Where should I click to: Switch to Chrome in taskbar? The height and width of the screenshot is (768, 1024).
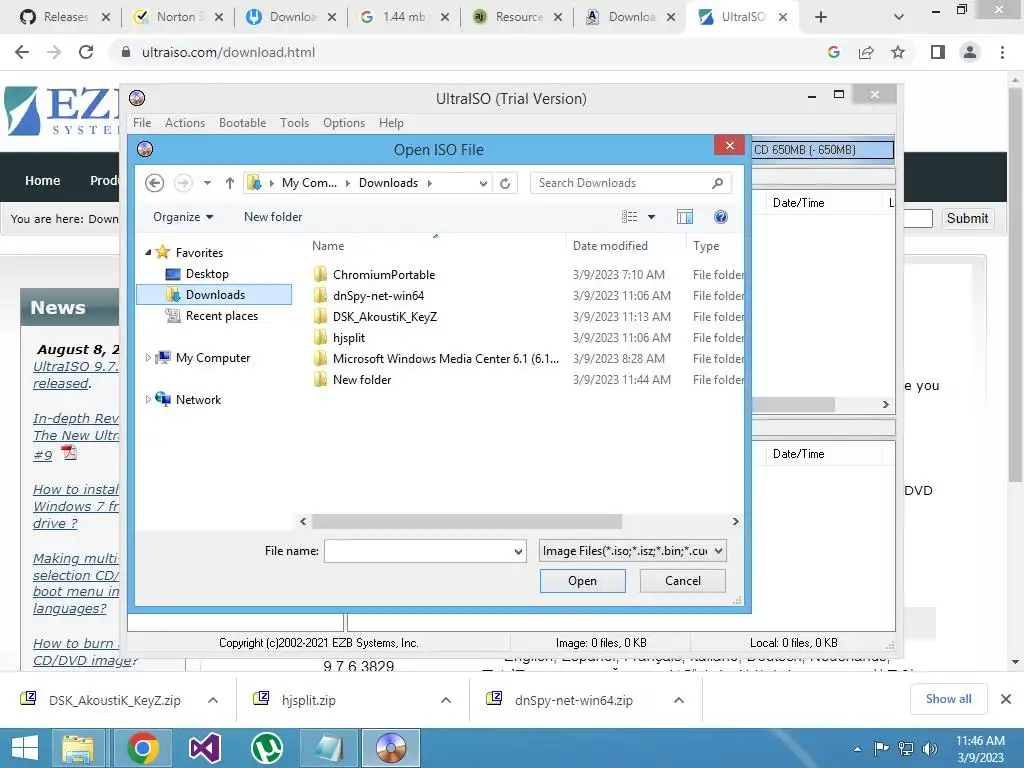pyautogui.click(x=143, y=748)
